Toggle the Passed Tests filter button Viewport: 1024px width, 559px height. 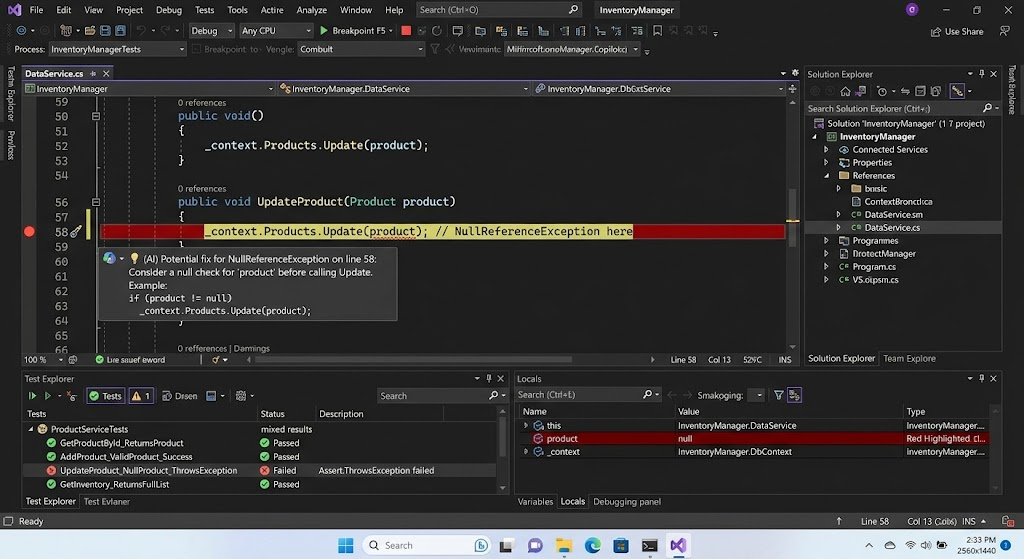(106, 396)
